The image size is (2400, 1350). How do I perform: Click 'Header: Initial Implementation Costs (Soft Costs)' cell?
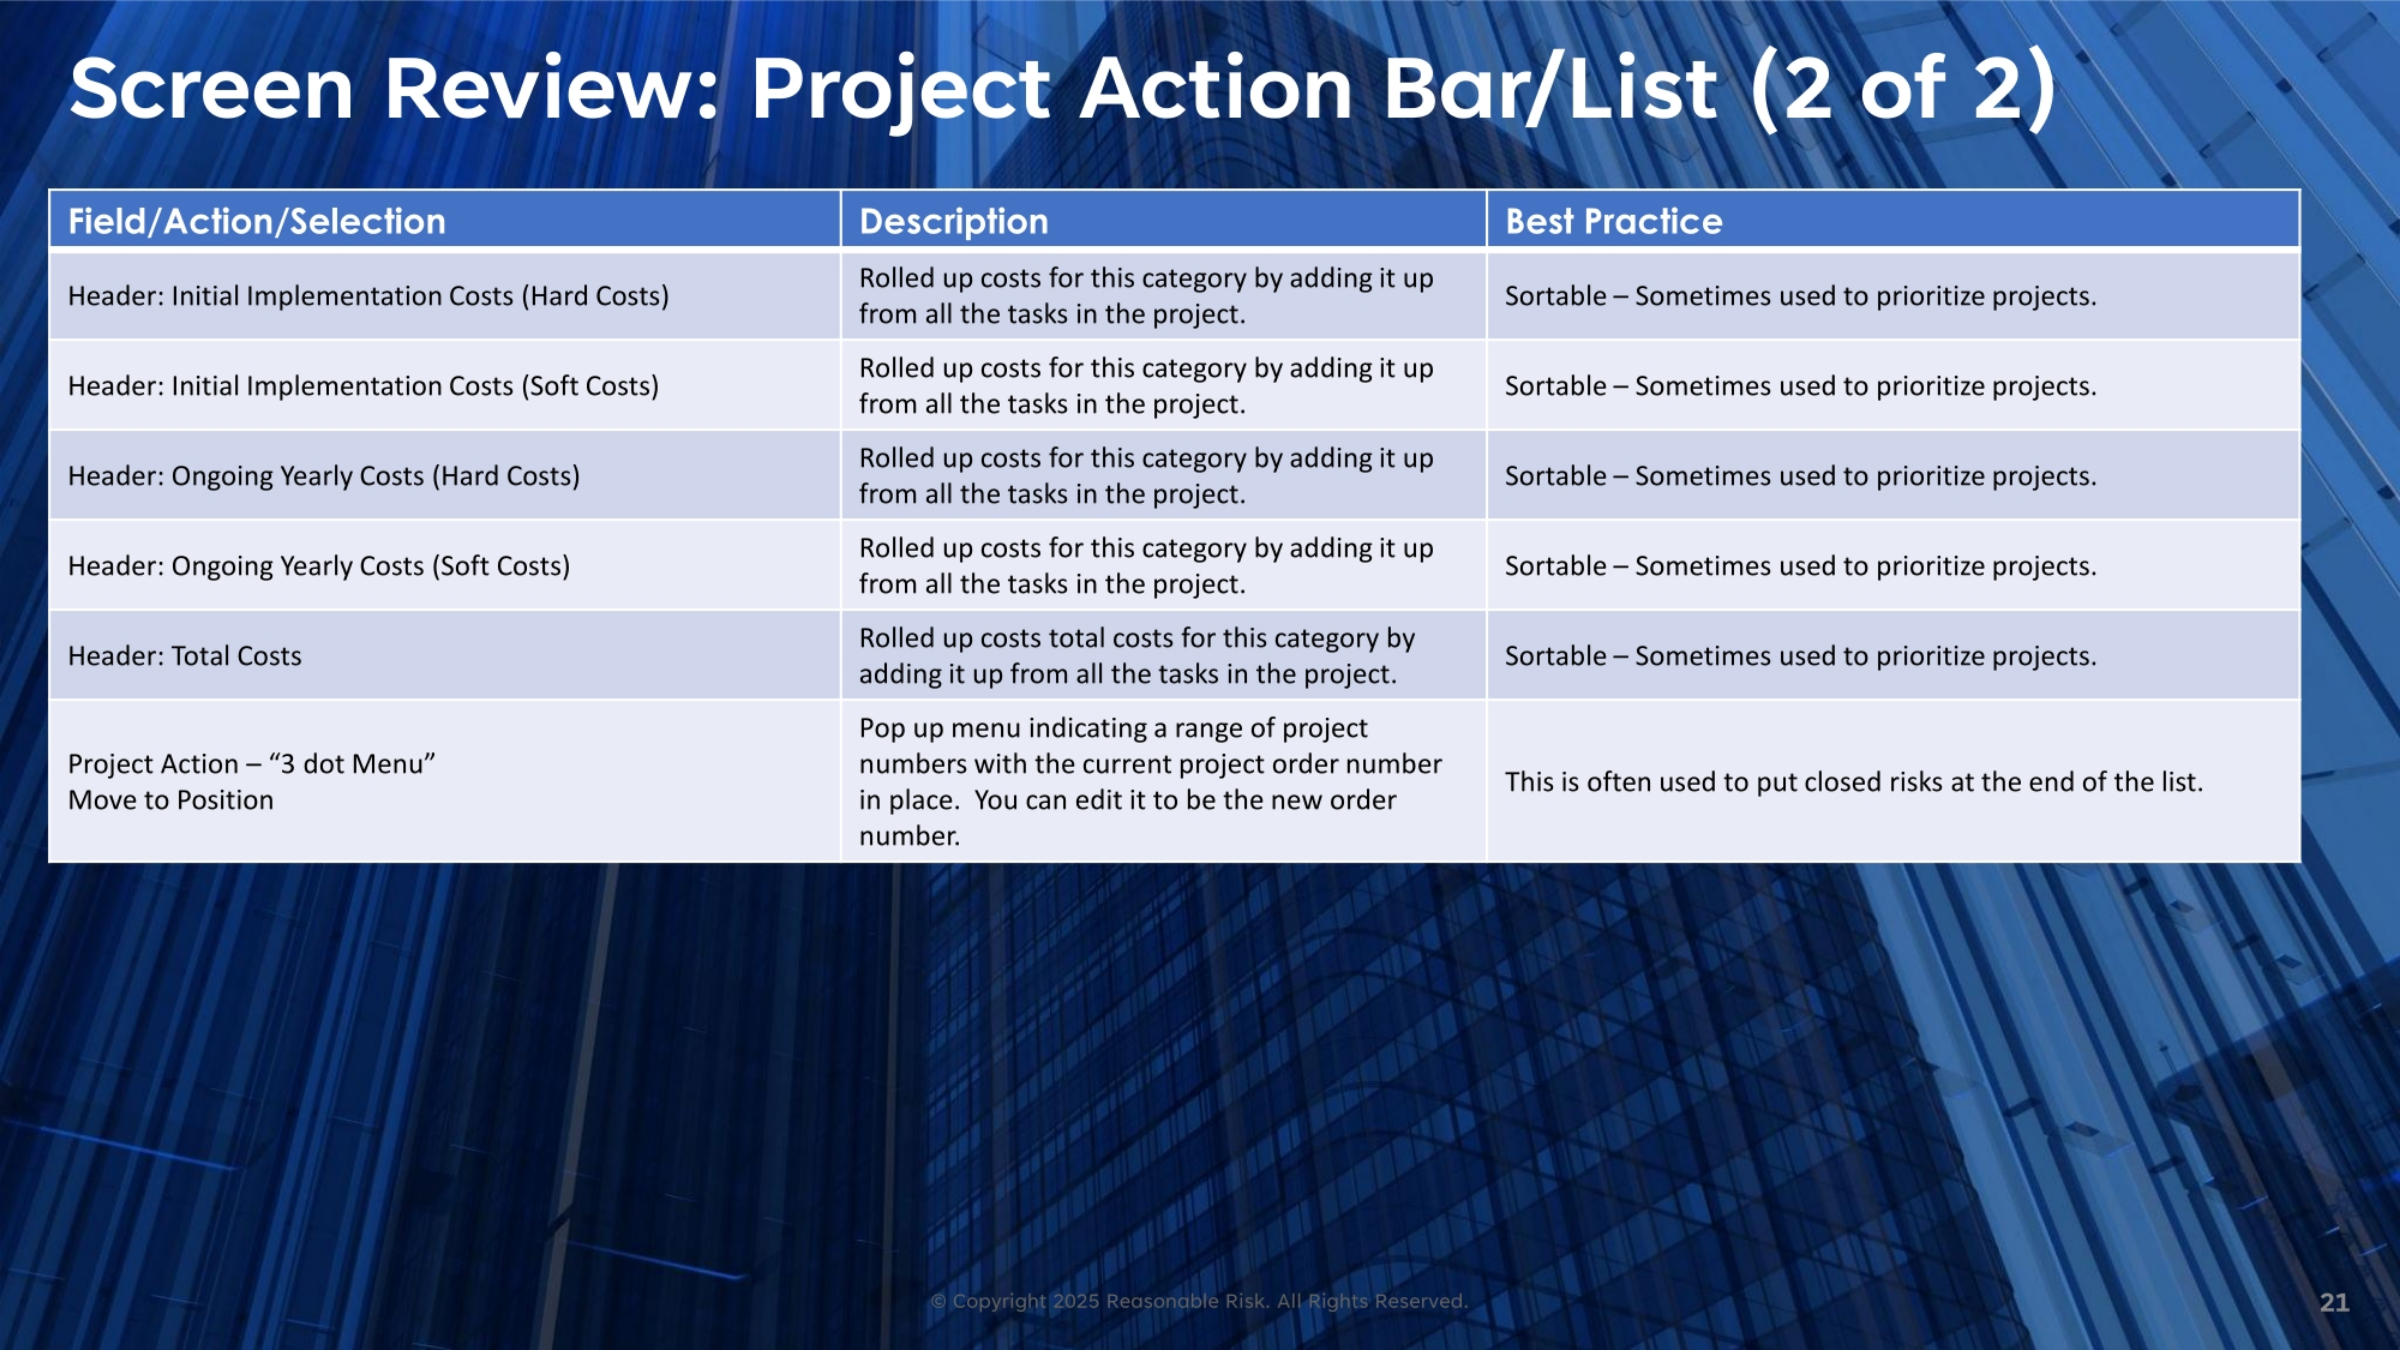coord(445,386)
